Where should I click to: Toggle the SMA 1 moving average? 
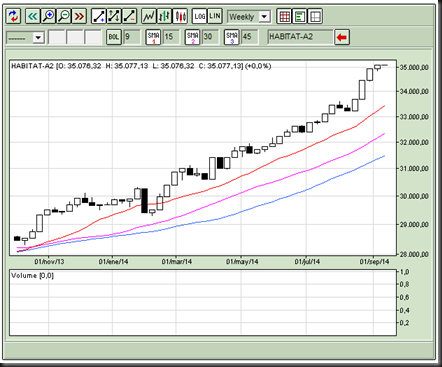pos(153,37)
